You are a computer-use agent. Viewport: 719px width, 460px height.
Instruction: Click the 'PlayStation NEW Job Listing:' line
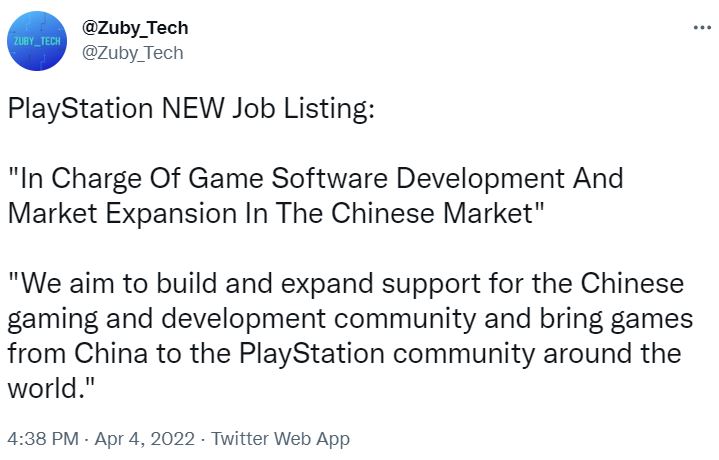pyautogui.click(x=191, y=109)
